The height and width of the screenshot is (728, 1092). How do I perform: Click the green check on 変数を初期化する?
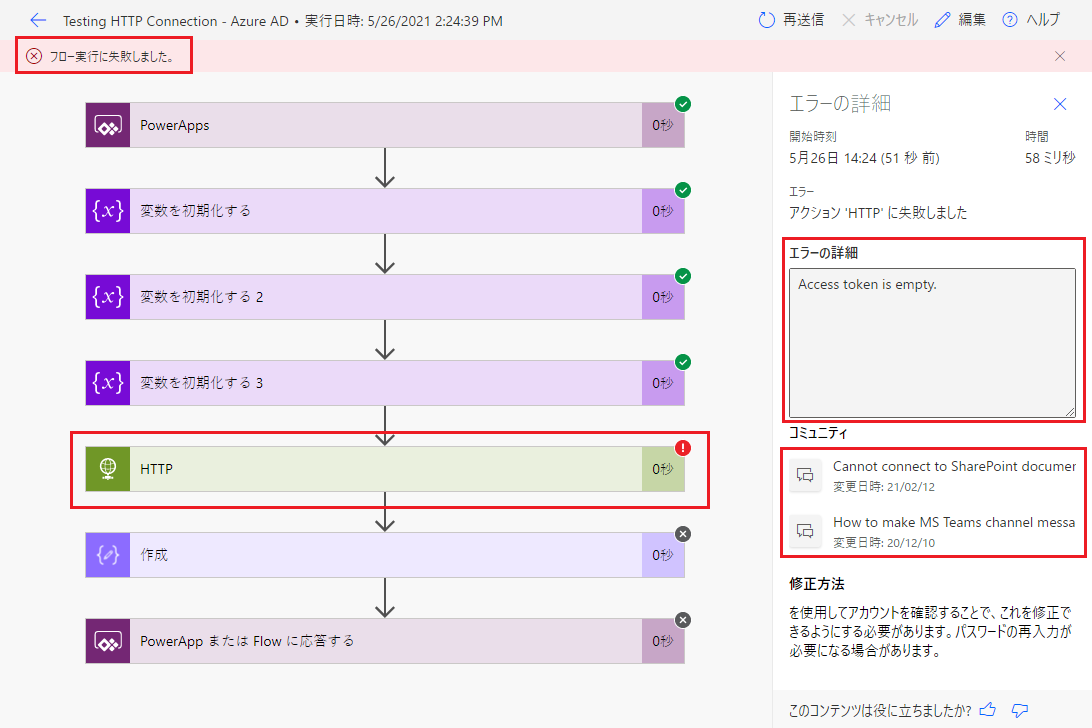point(683,190)
